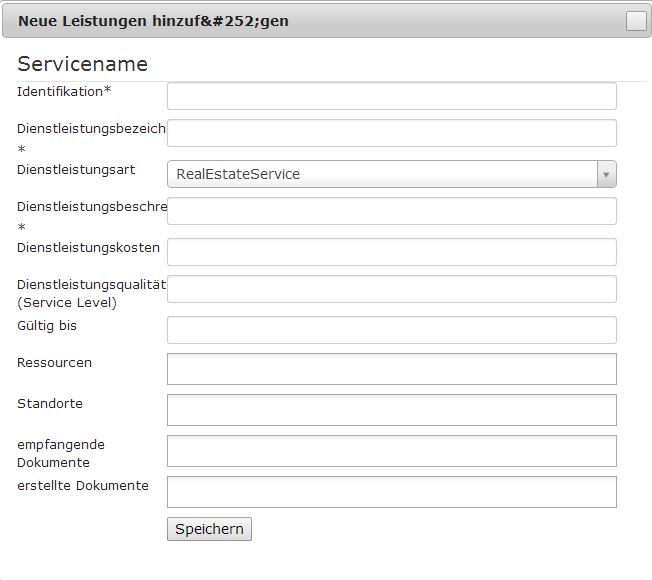Click the Standorte label
This screenshot has width=652, height=580.
click(x=50, y=403)
